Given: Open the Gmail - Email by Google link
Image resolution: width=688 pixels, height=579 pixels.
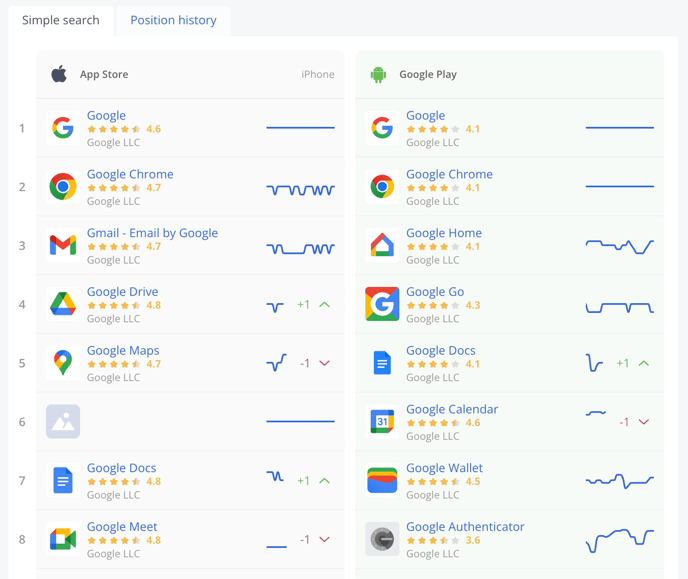Looking at the screenshot, I should [x=152, y=233].
